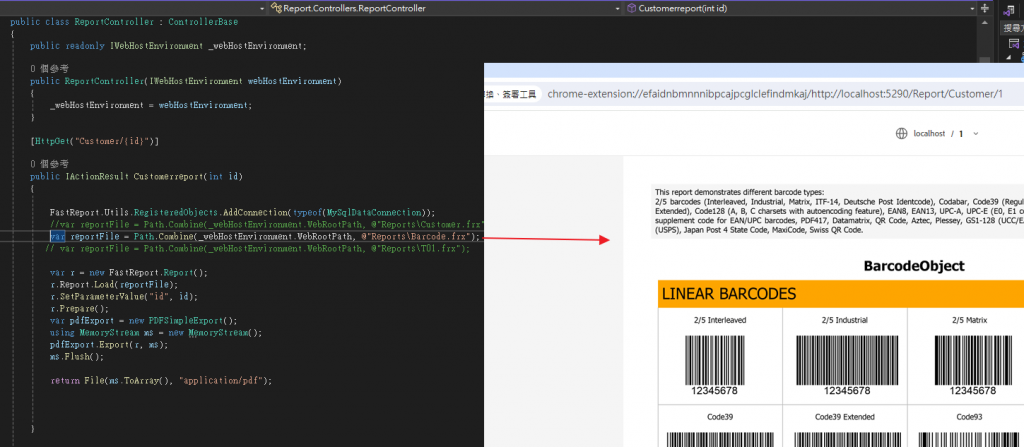Click the r.Prepare(); code line
The image size is (1024, 447).
click(80, 308)
